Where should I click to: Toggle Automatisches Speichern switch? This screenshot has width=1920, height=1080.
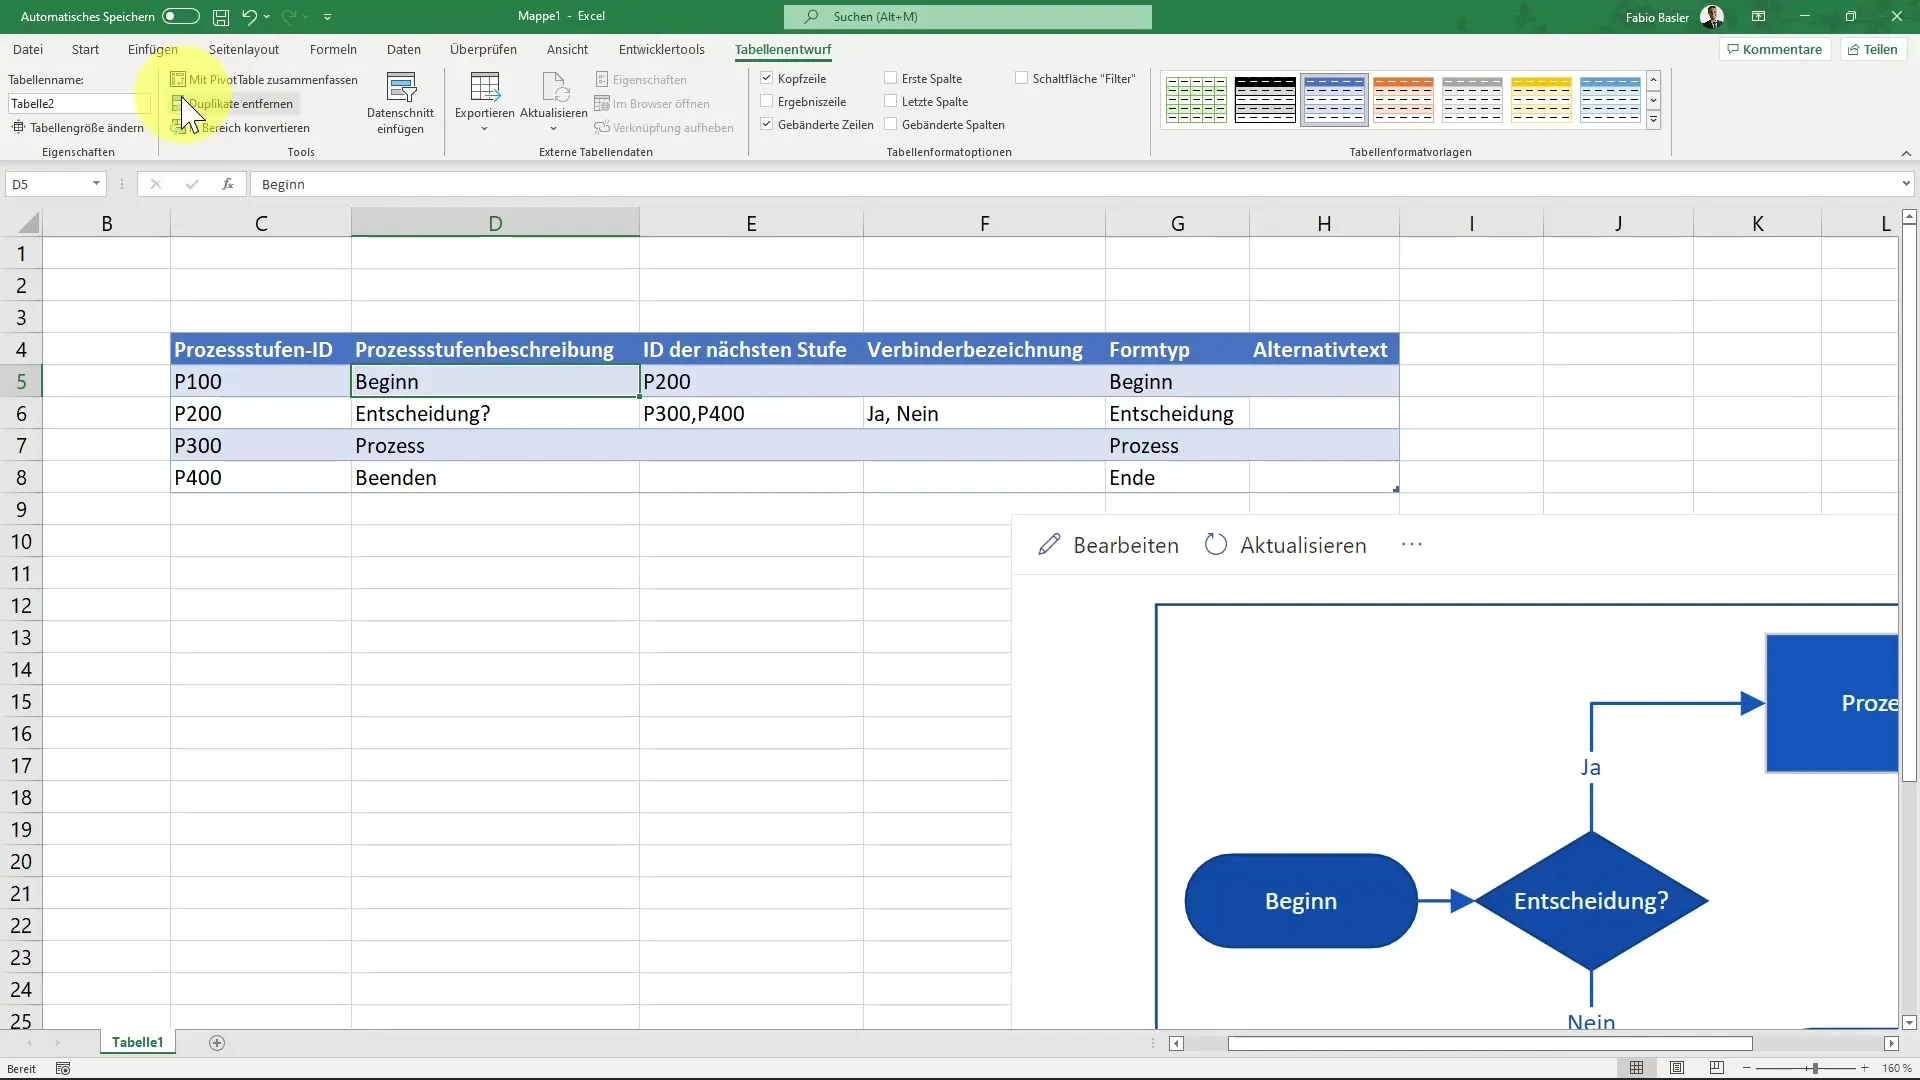click(x=181, y=17)
